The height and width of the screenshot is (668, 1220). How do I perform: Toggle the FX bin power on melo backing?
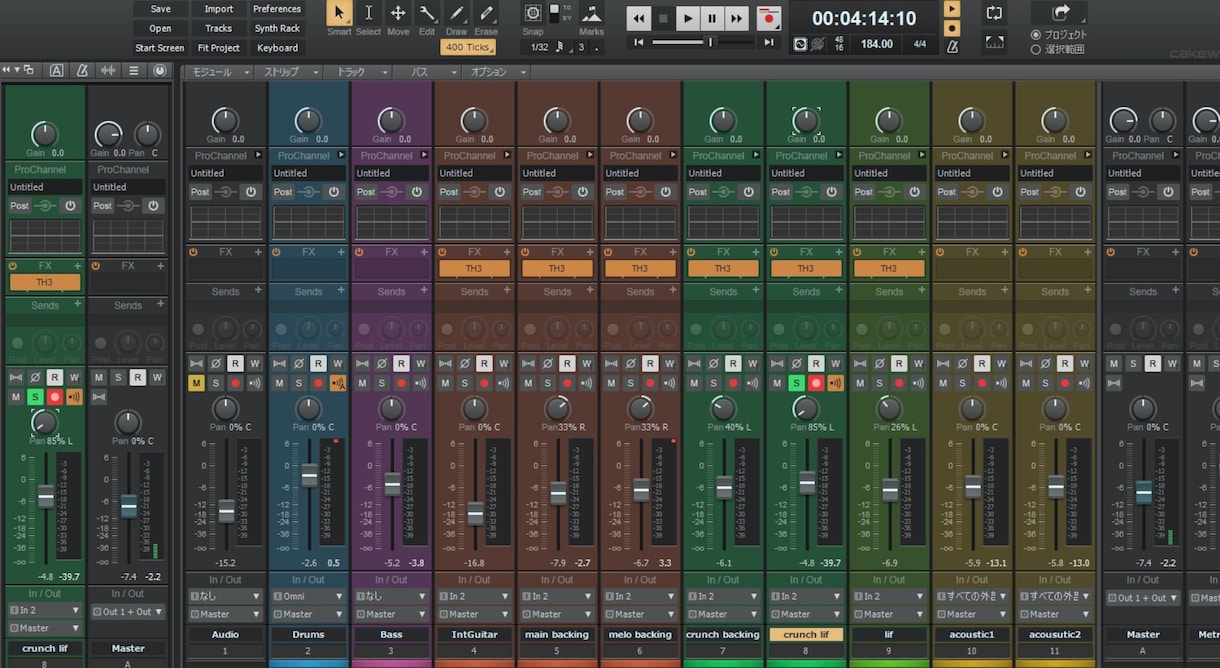(x=607, y=253)
